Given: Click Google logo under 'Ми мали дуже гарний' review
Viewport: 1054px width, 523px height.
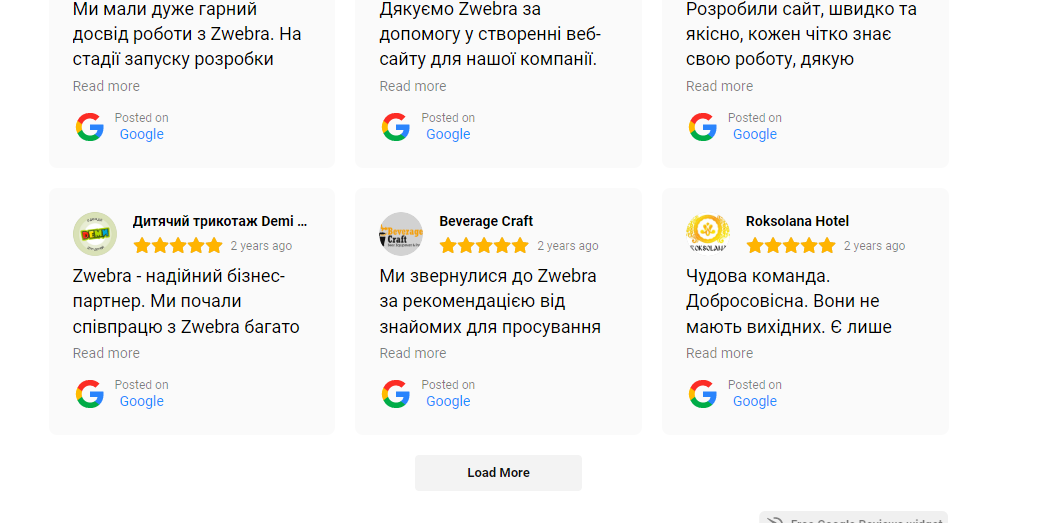Looking at the screenshot, I should (90, 127).
